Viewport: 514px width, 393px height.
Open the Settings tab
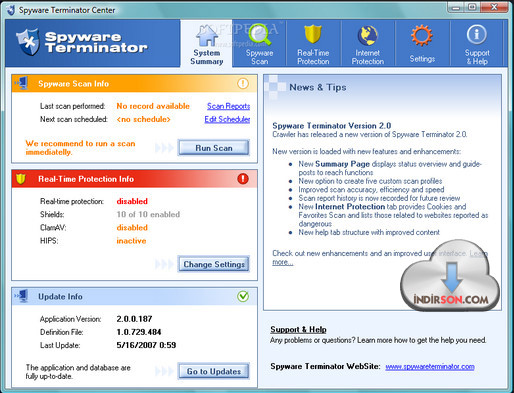(x=422, y=44)
